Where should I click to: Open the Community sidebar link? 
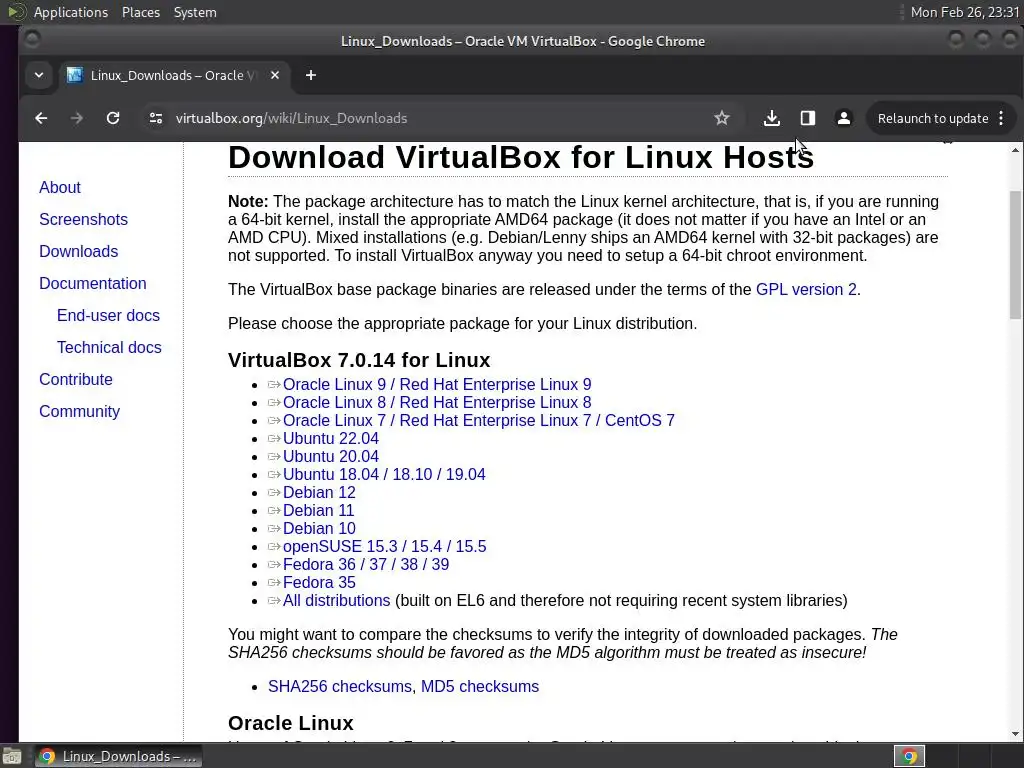[x=80, y=411]
